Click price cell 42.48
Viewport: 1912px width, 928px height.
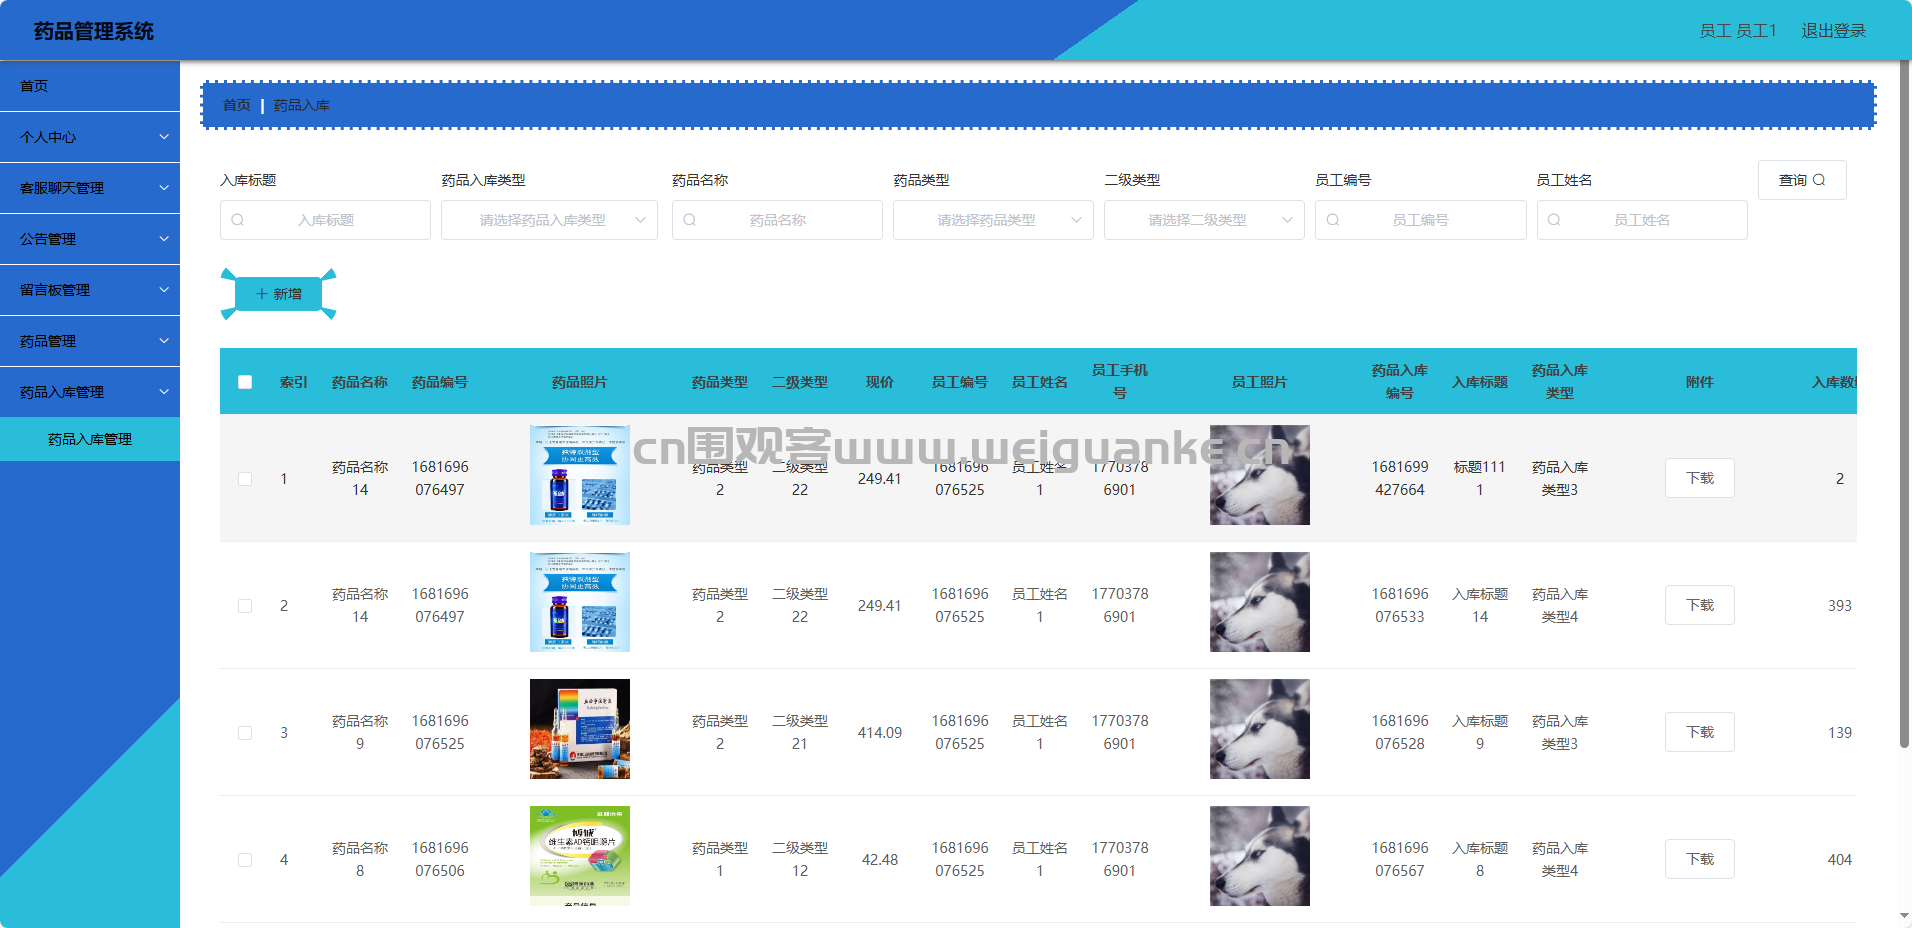coord(880,860)
